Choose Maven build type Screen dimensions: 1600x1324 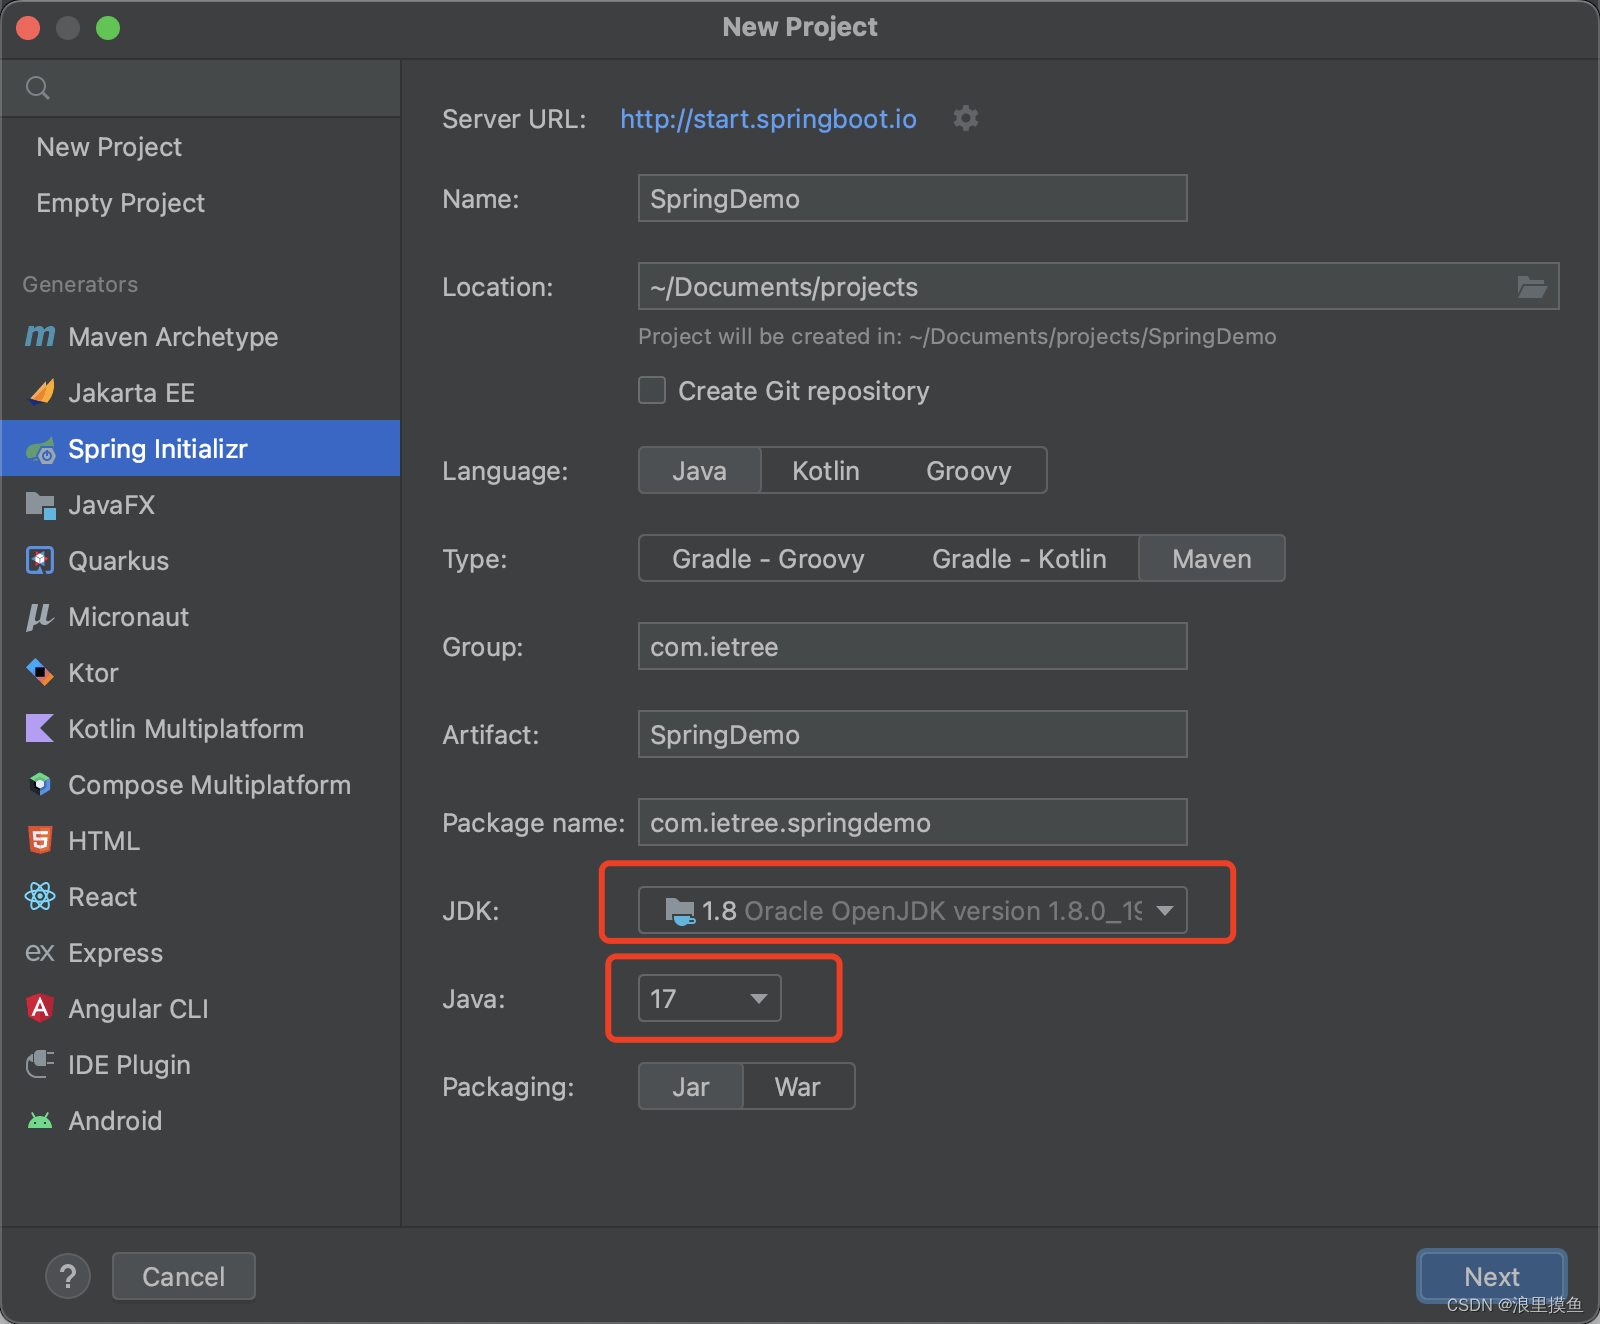[x=1211, y=558]
